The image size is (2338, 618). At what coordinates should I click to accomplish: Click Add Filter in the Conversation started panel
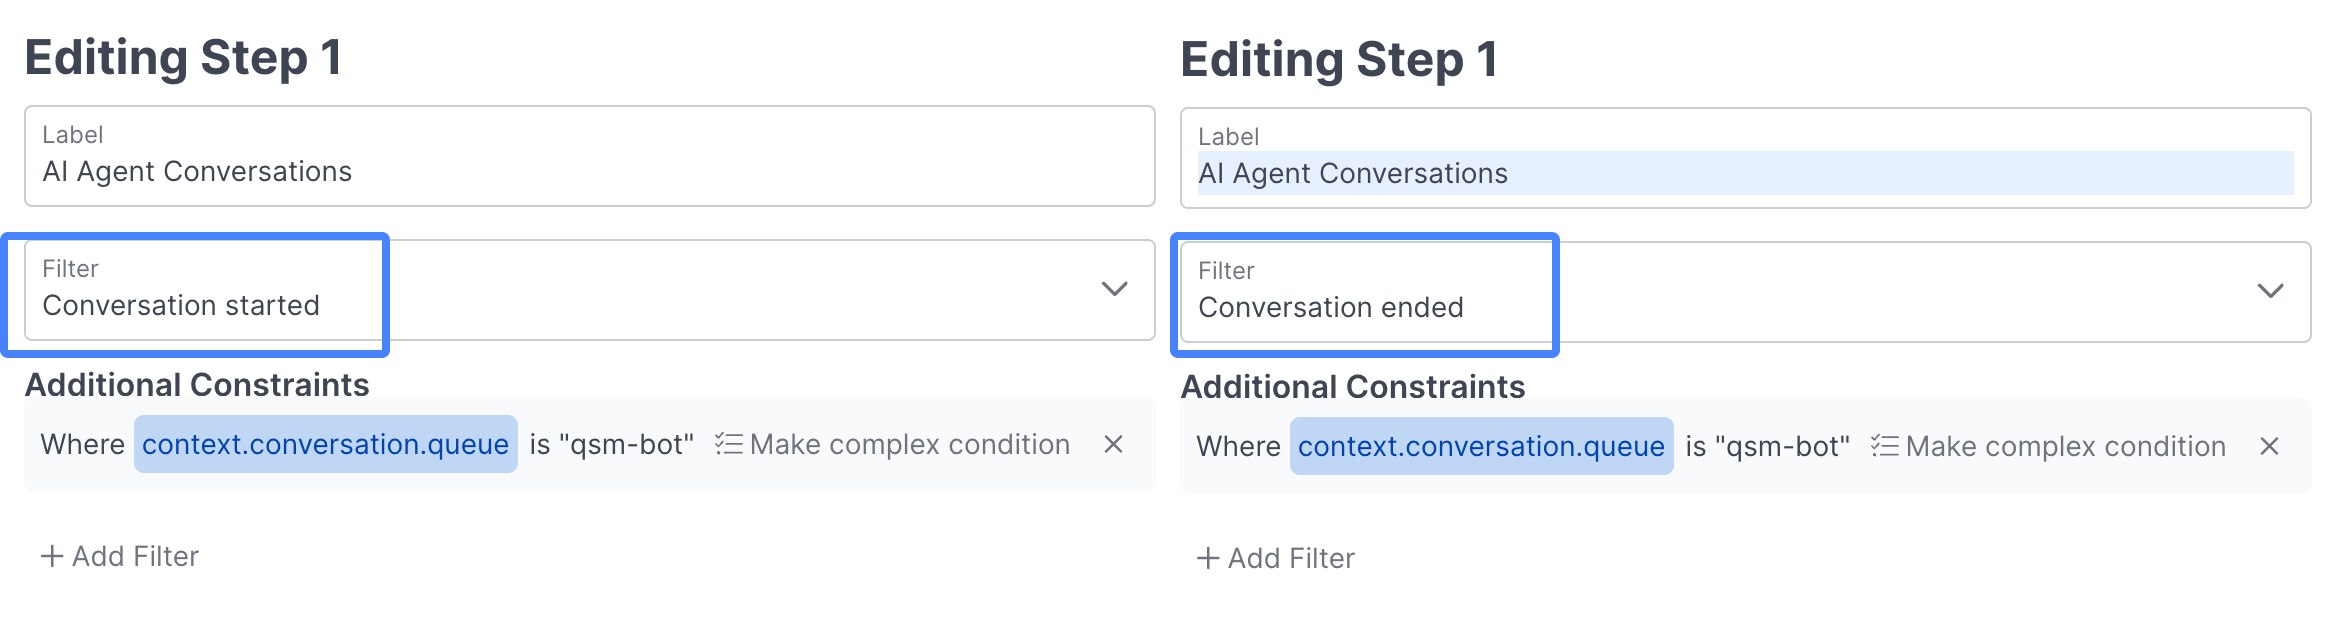pos(135,556)
